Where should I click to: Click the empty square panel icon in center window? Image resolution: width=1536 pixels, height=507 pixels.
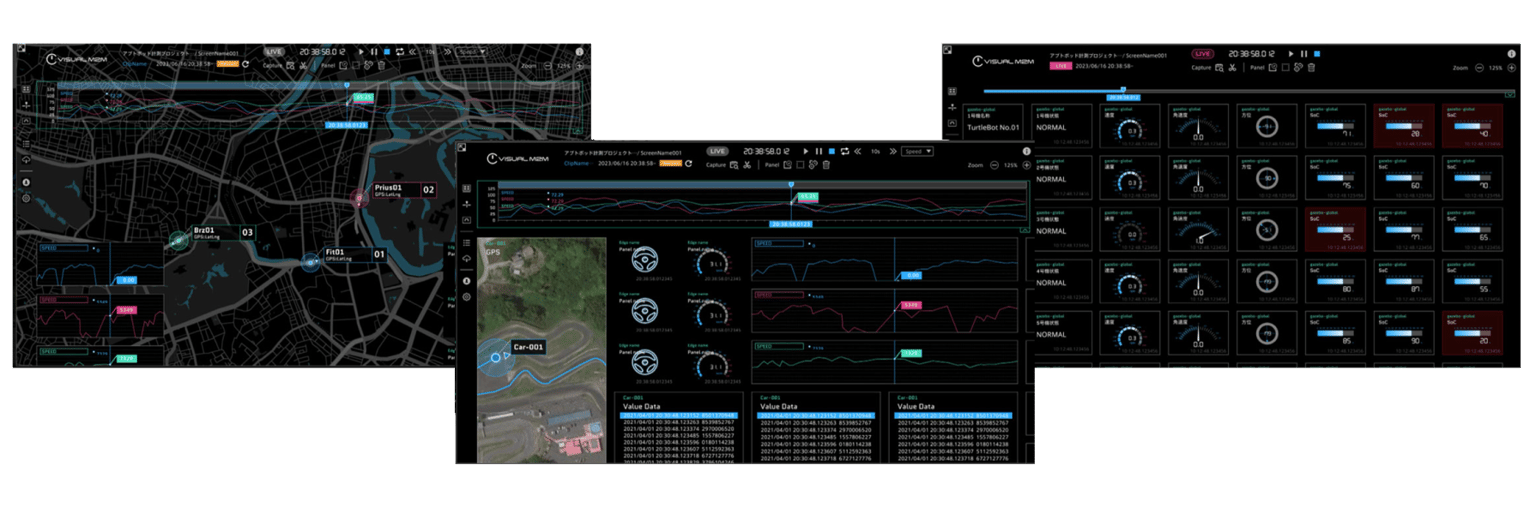[x=800, y=165]
